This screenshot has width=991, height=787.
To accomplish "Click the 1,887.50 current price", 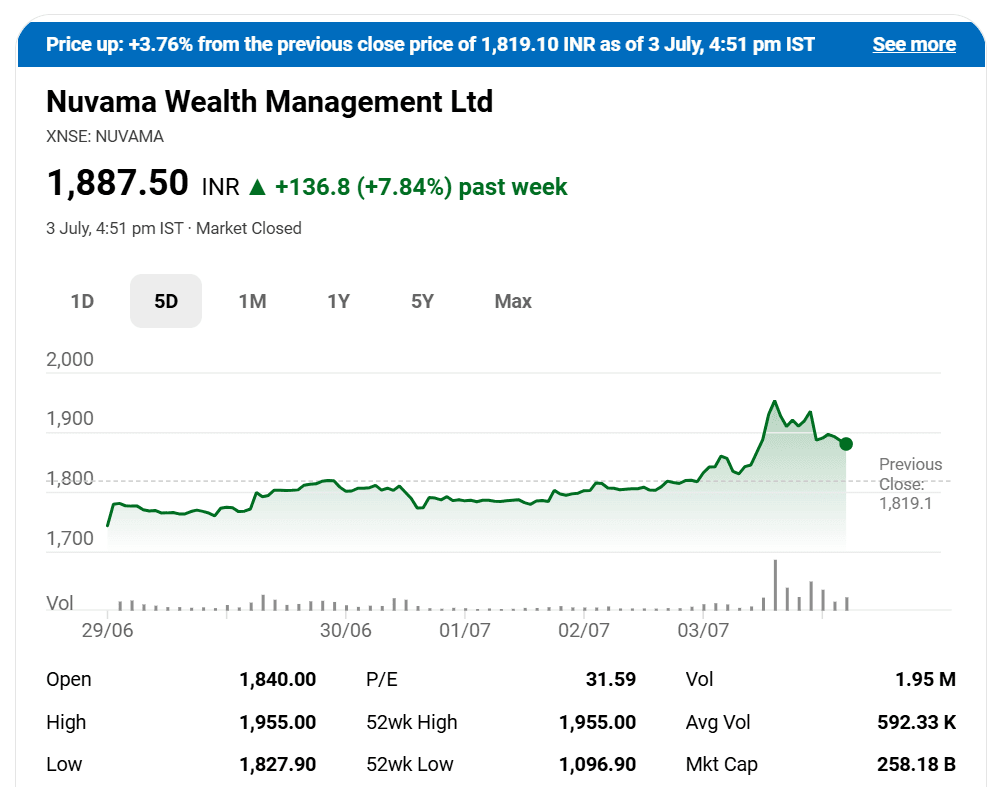I will tap(118, 183).
